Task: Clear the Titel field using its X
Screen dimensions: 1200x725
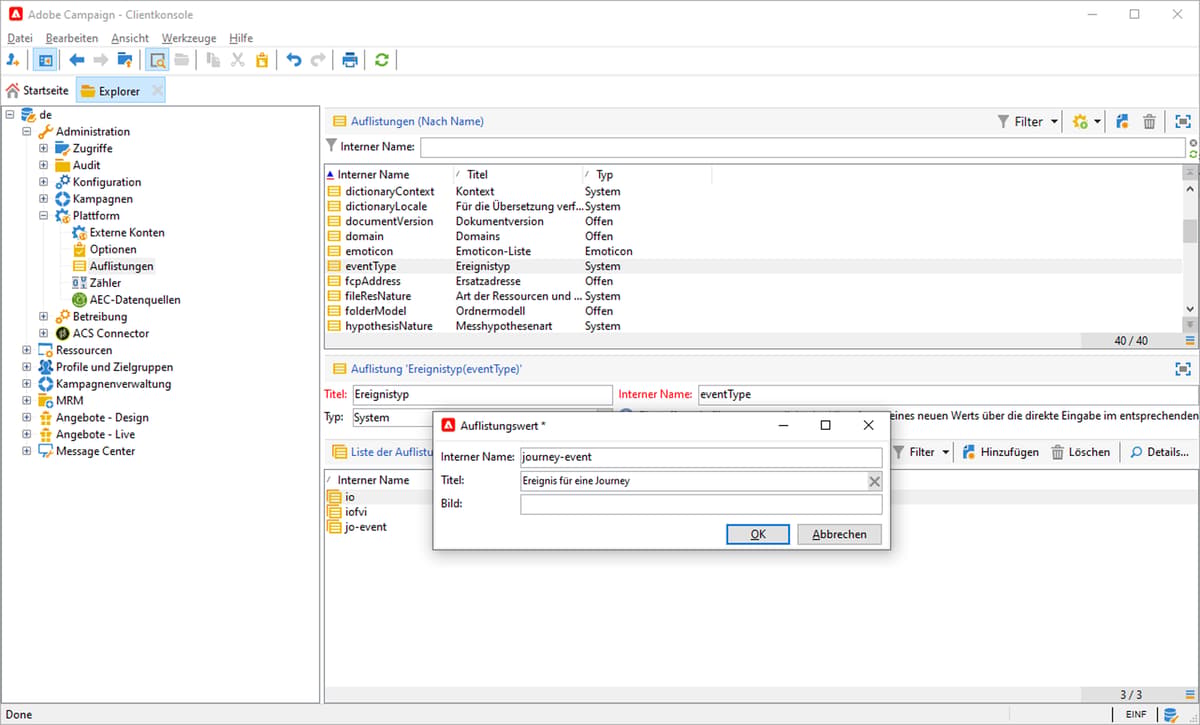Action: tap(874, 481)
